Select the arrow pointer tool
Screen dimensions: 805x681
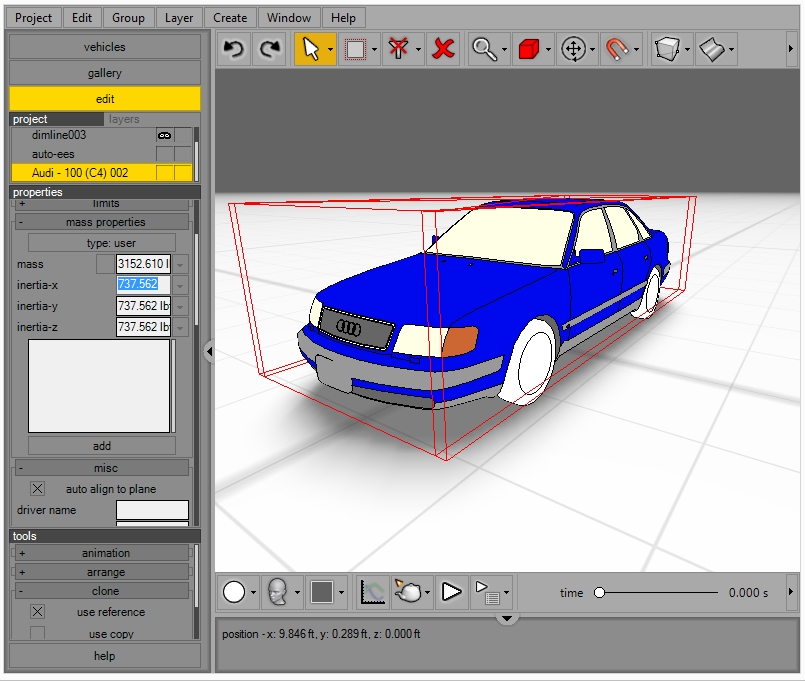(x=311, y=49)
